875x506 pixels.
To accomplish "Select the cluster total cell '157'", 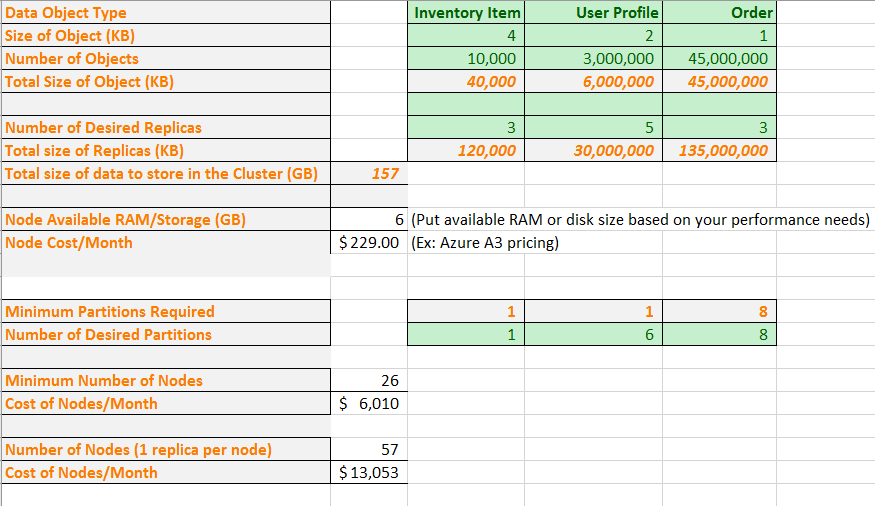I will coord(369,174).
